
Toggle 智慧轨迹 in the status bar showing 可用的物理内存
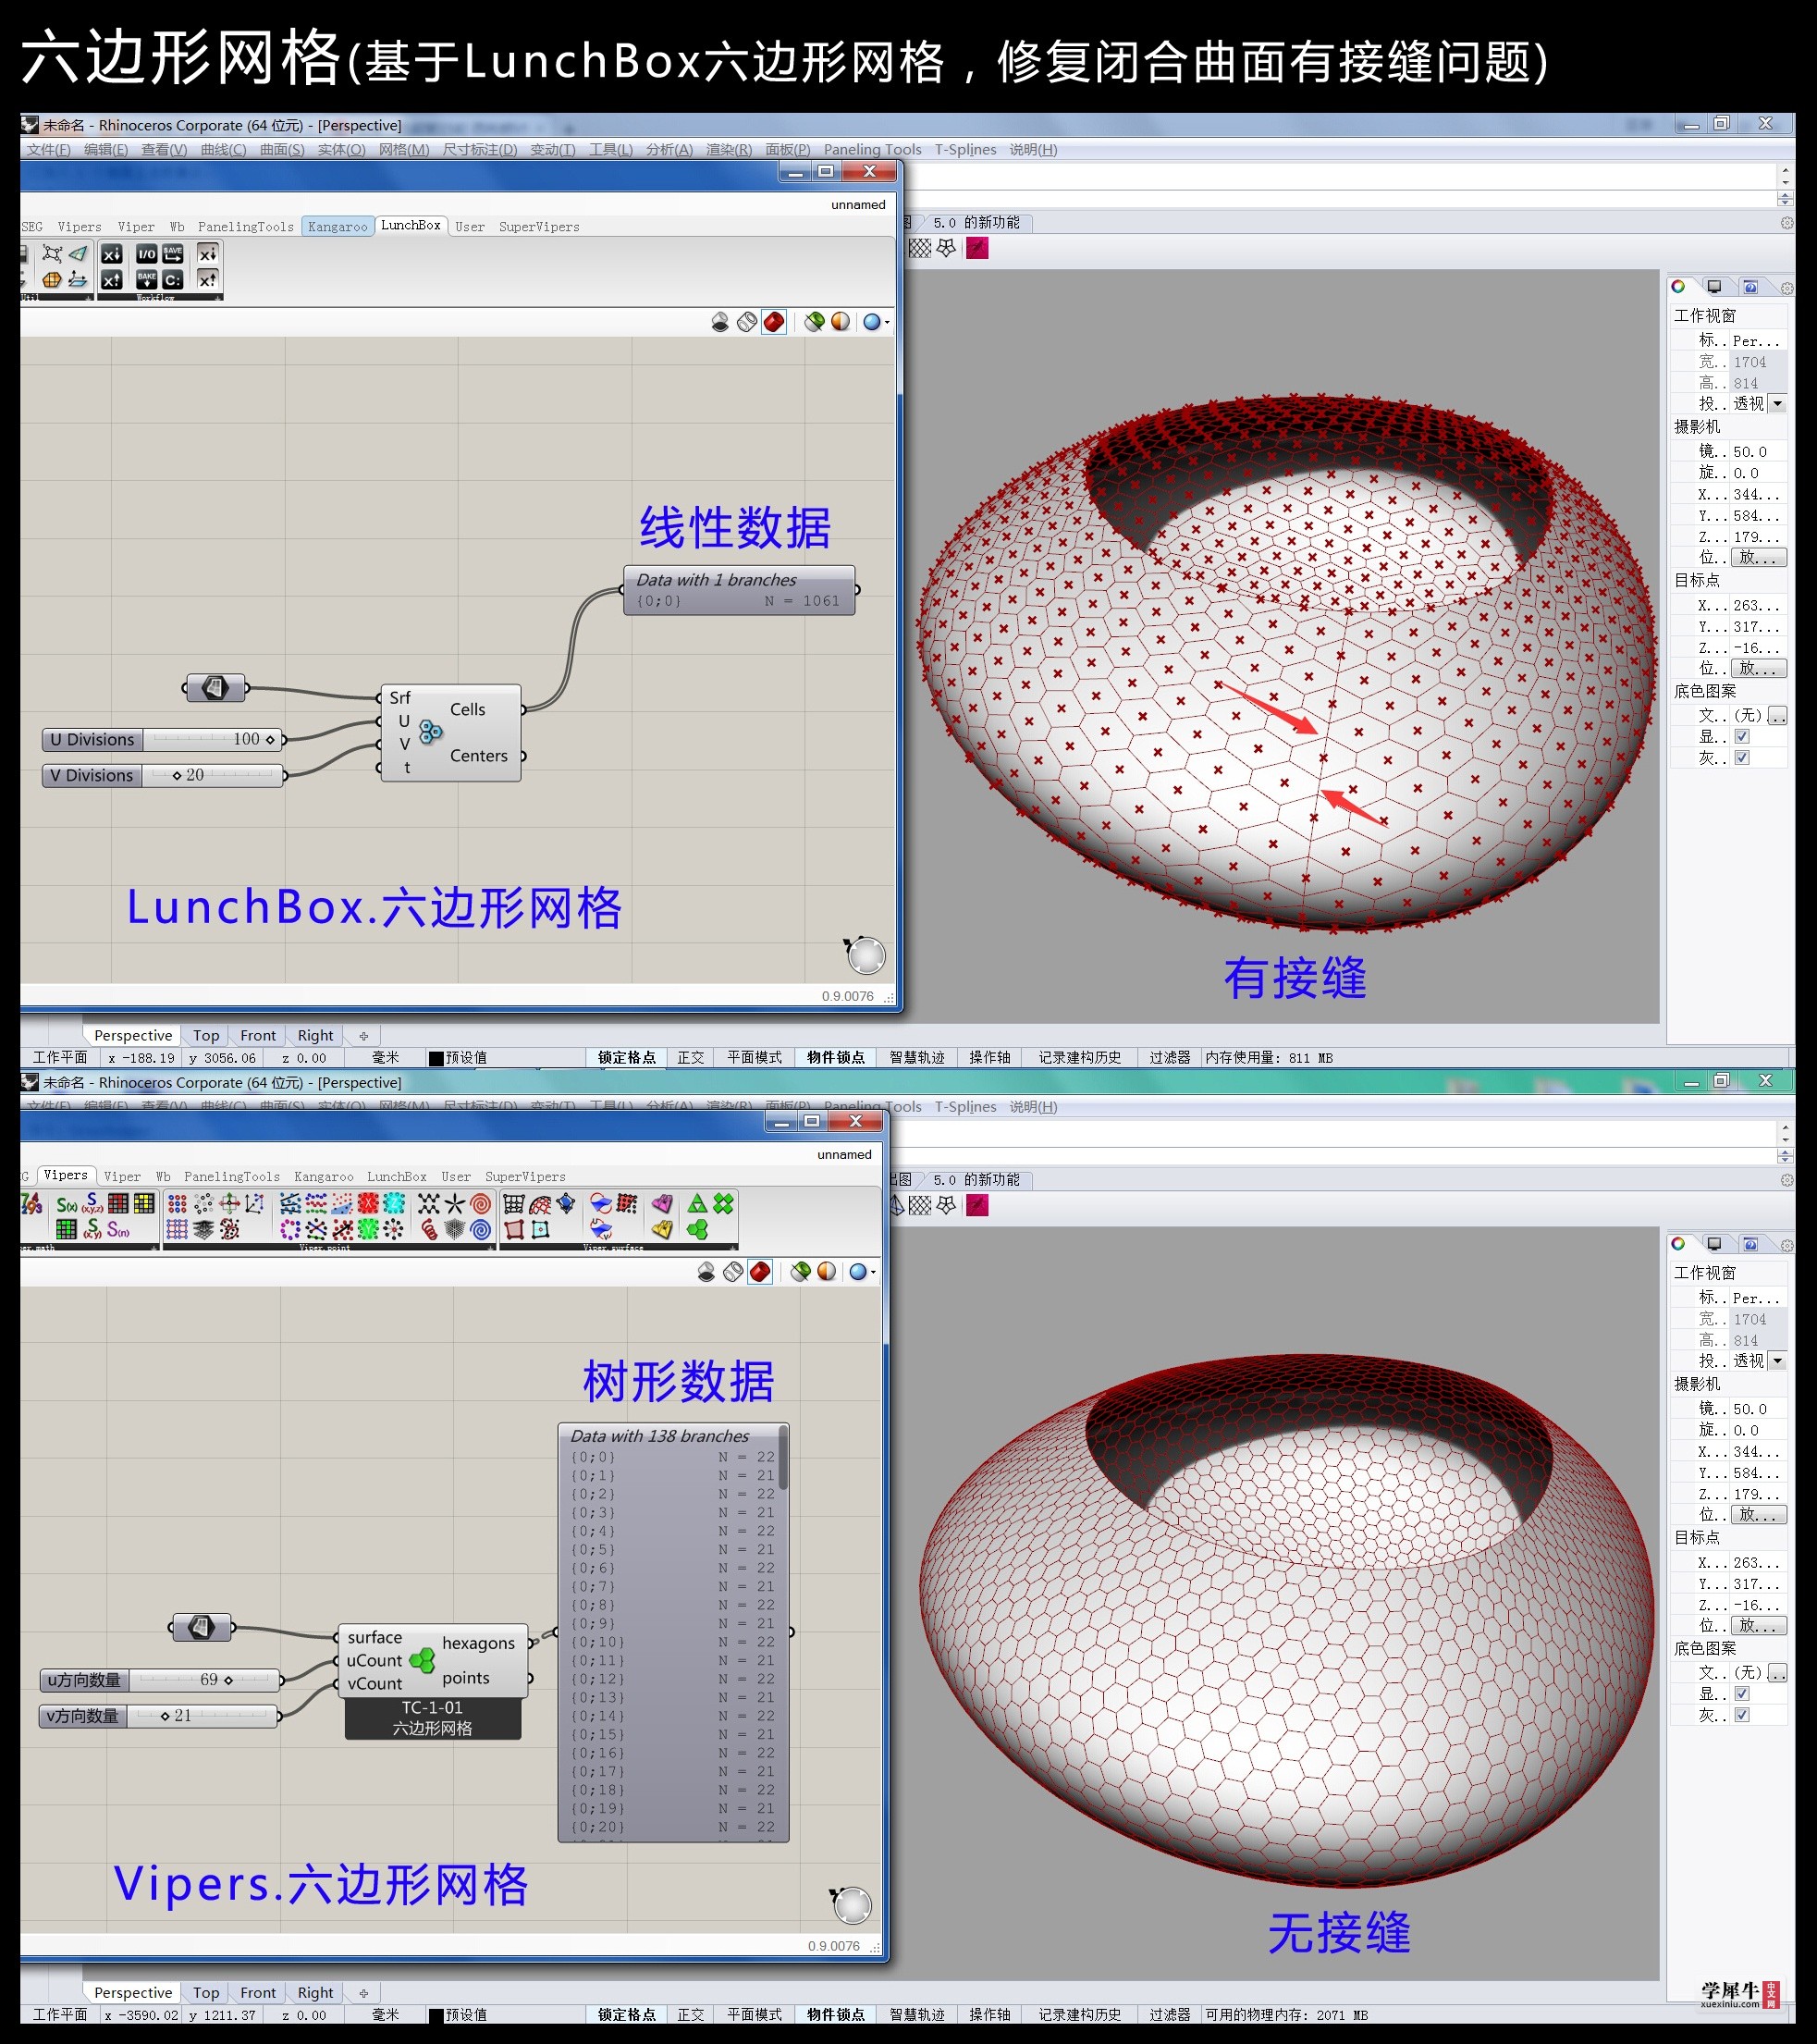917,2015
